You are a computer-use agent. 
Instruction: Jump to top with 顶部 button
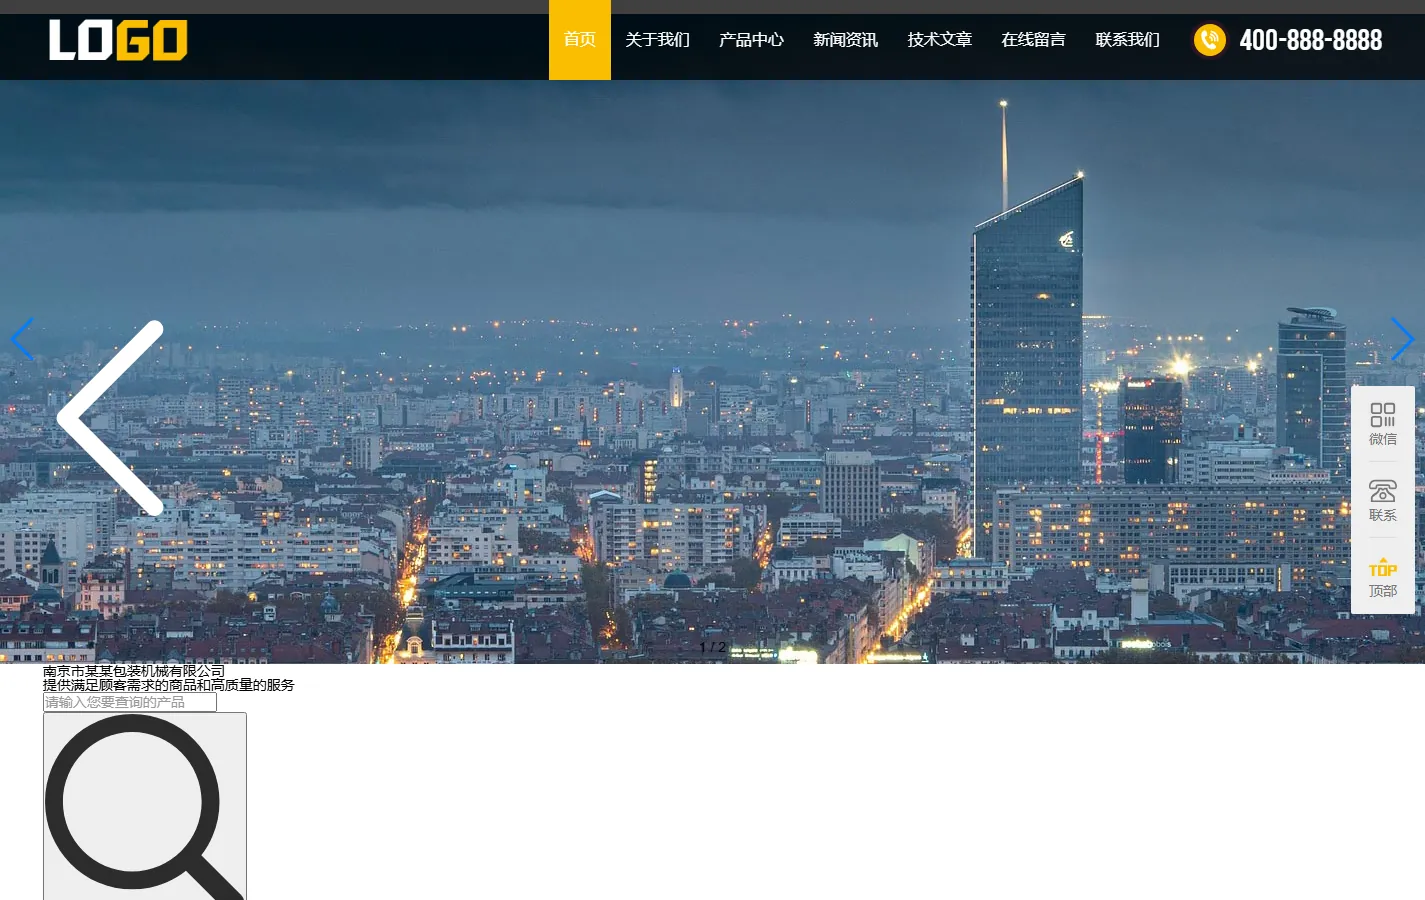1383,577
